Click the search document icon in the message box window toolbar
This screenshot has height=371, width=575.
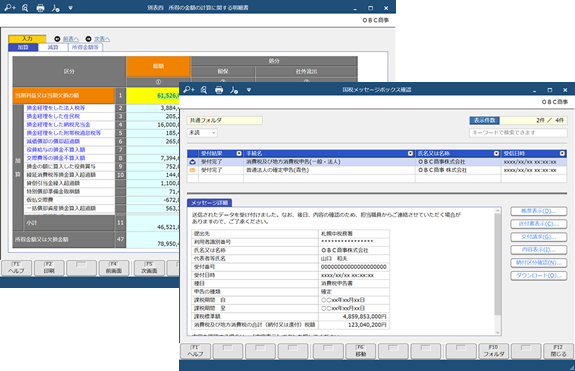pos(204,89)
